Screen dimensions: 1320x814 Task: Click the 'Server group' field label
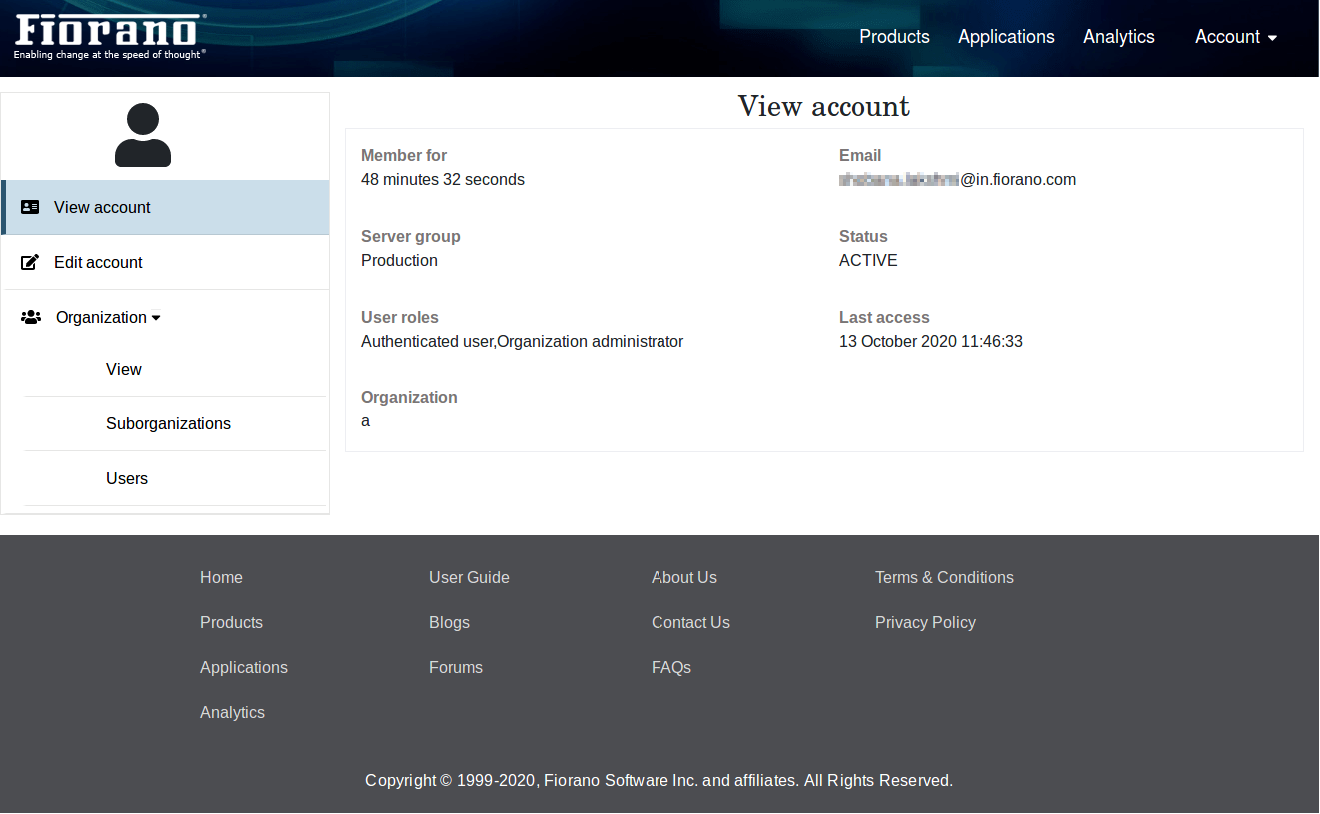pos(411,236)
